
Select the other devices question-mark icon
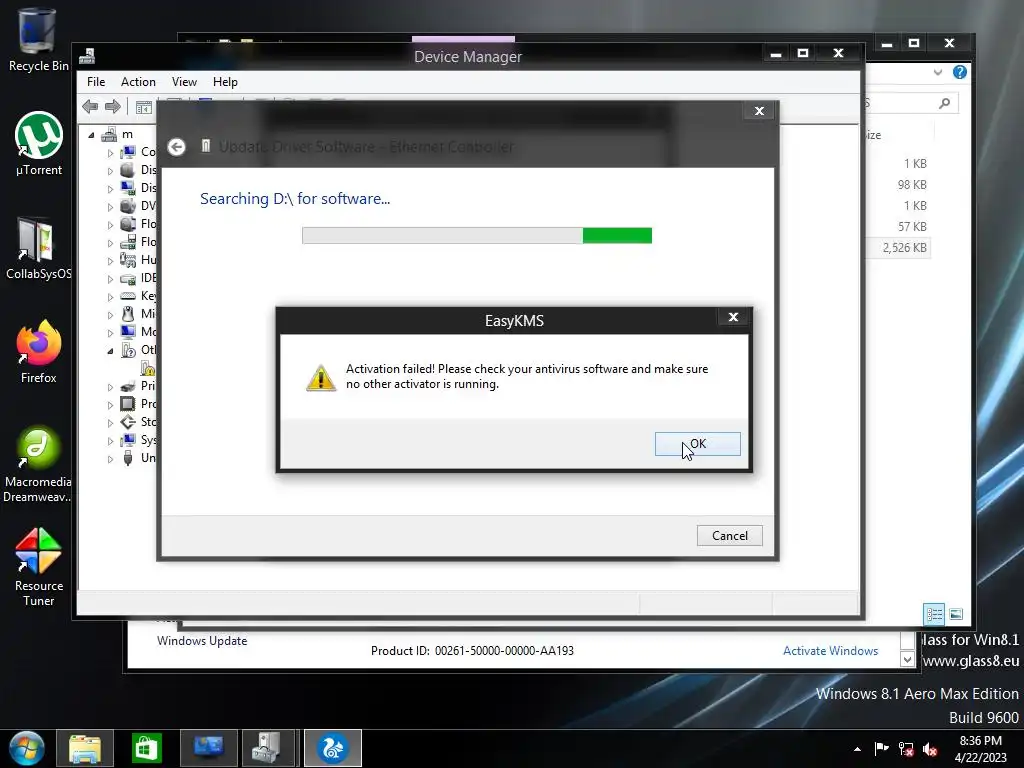tap(128, 350)
